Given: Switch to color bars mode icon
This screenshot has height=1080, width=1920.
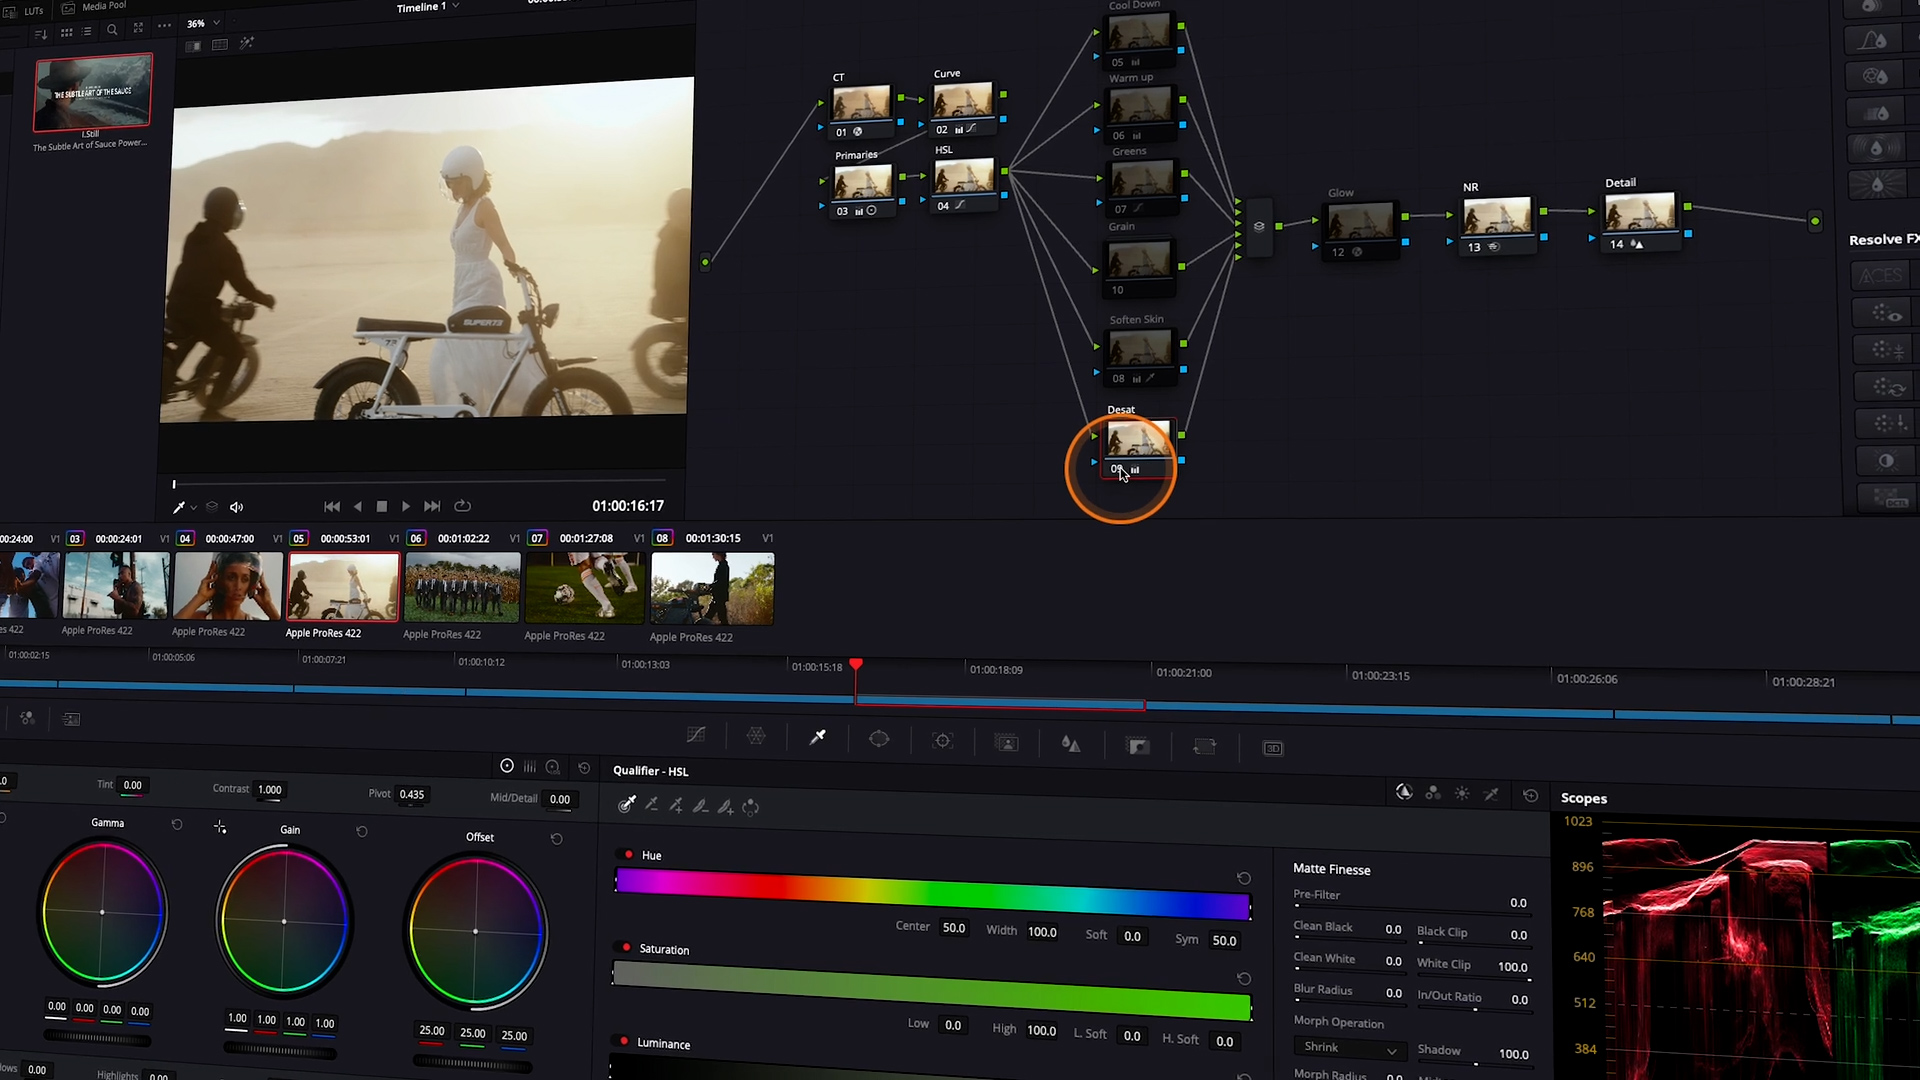Looking at the screenshot, I should [x=529, y=767].
